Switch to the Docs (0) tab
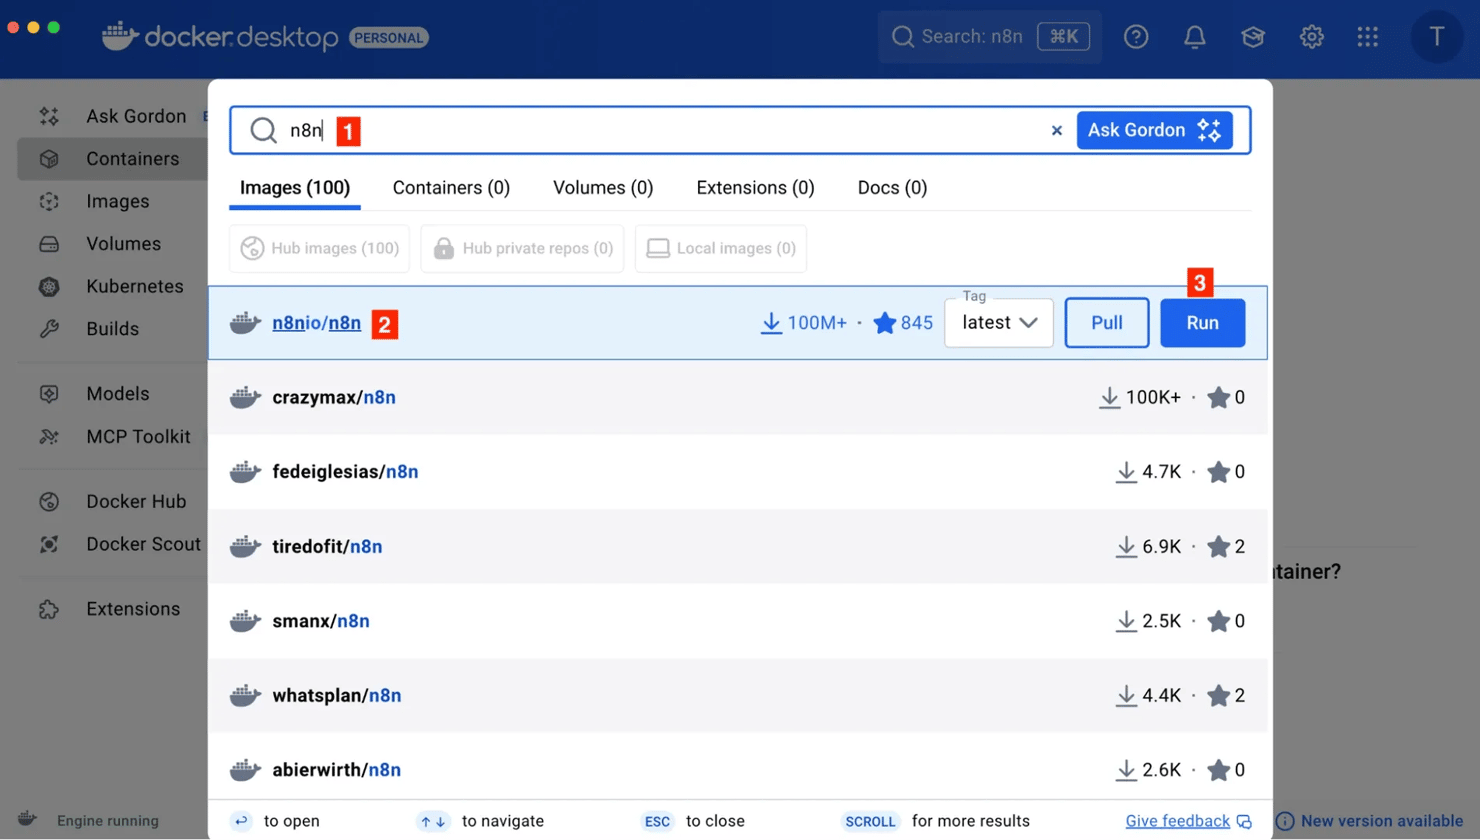The width and height of the screenshot is (1480, 840). pyautogui.click(x=891, y=188)
